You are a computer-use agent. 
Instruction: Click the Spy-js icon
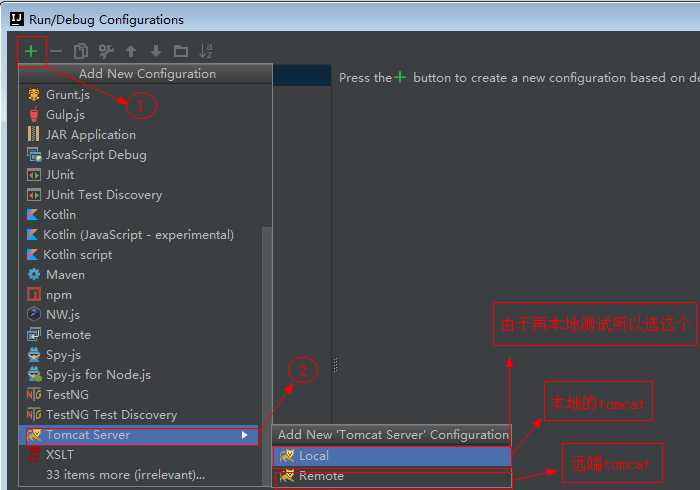(x=34, y=354)
